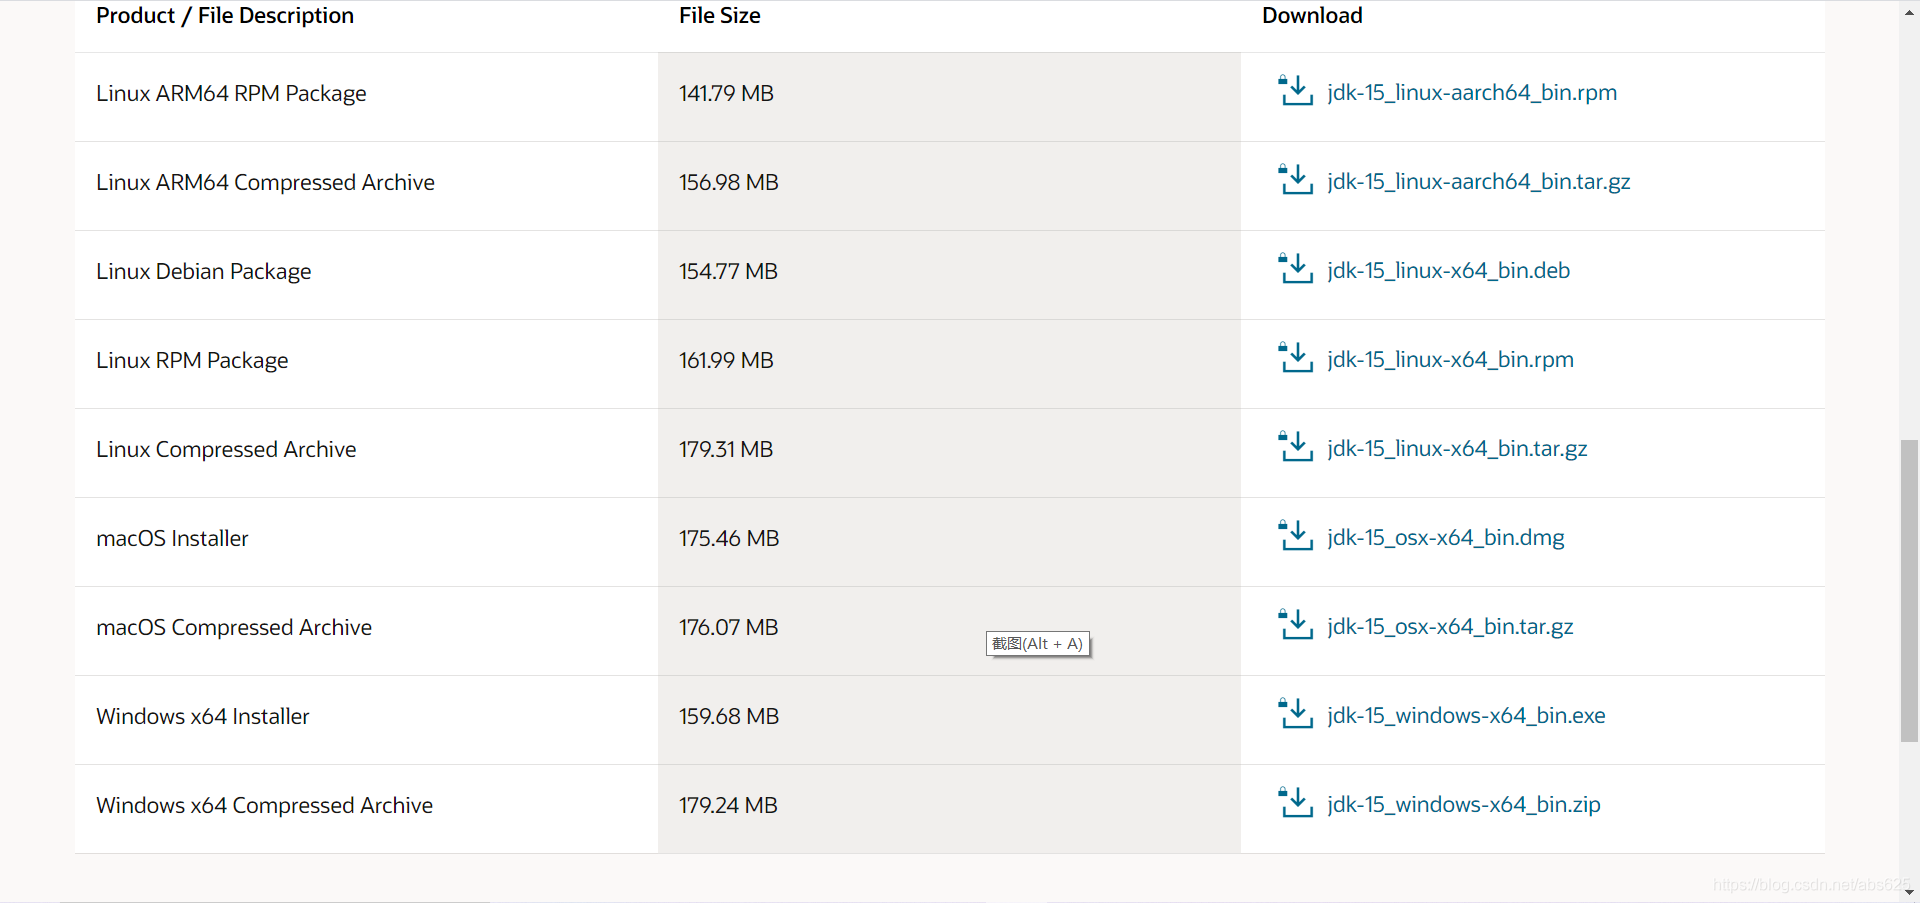The image size is (1920, 903).
Task: Click download icon for Linux ARM64 Compressed Archive
Action: coord(1295,180)
